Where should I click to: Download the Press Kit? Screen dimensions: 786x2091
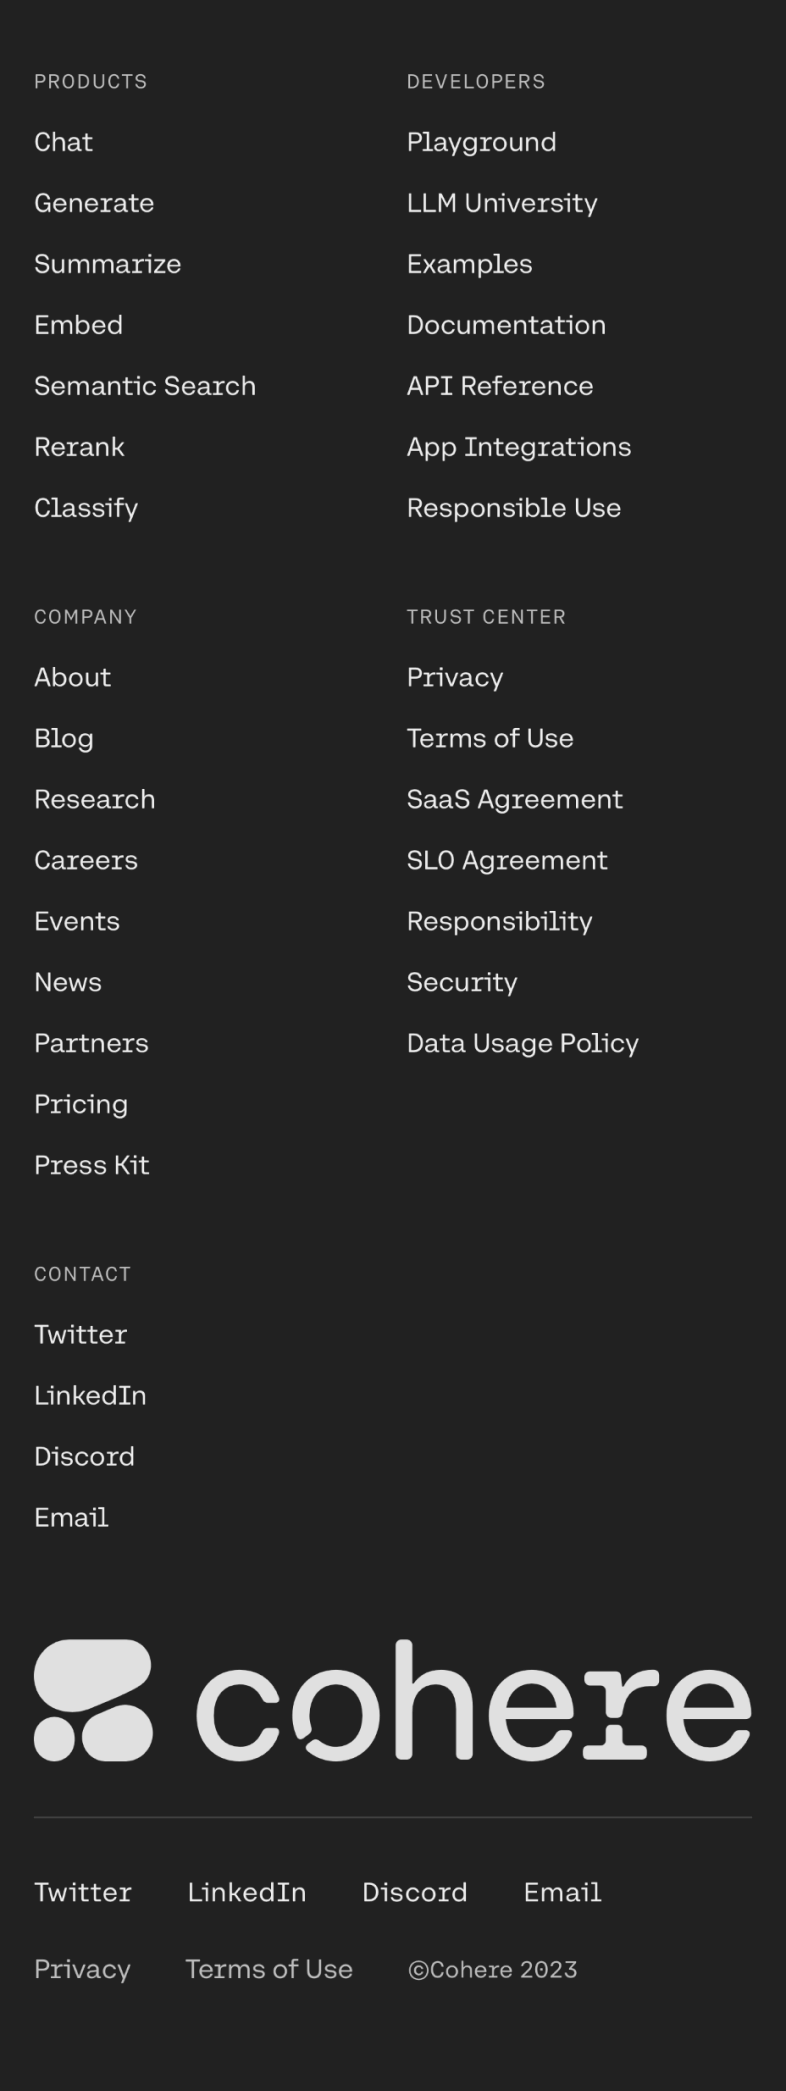tap(91, 1165)
